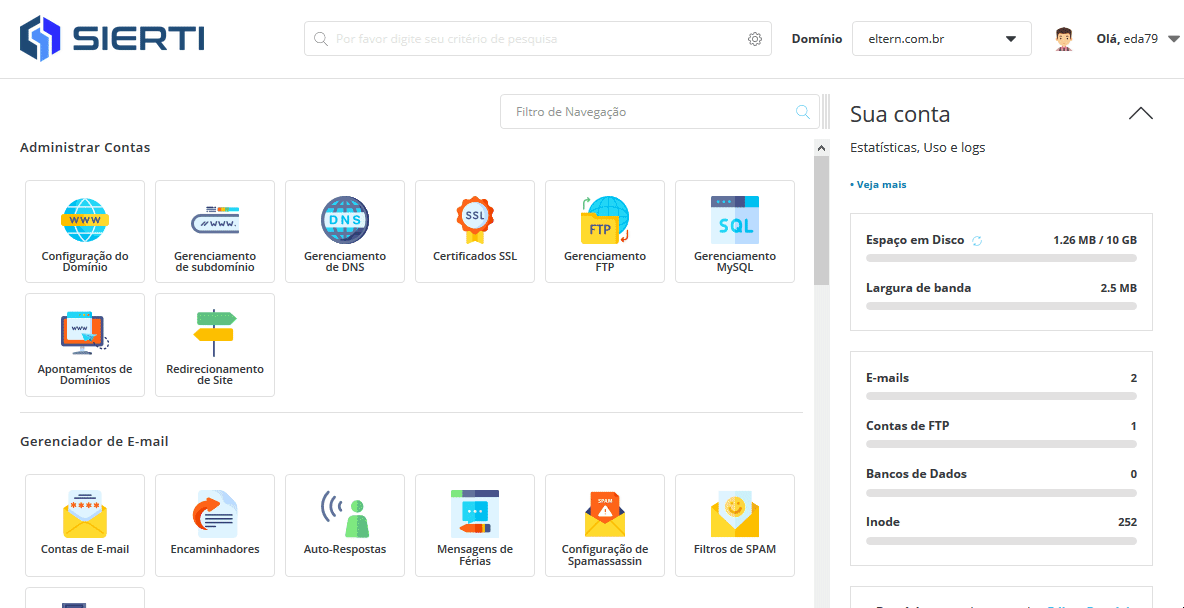Image resolution: width=1184 pixels, height=608 pixels.
Task: Focus the Filtro de Navegação field
Action: click(x=659, y=112)
